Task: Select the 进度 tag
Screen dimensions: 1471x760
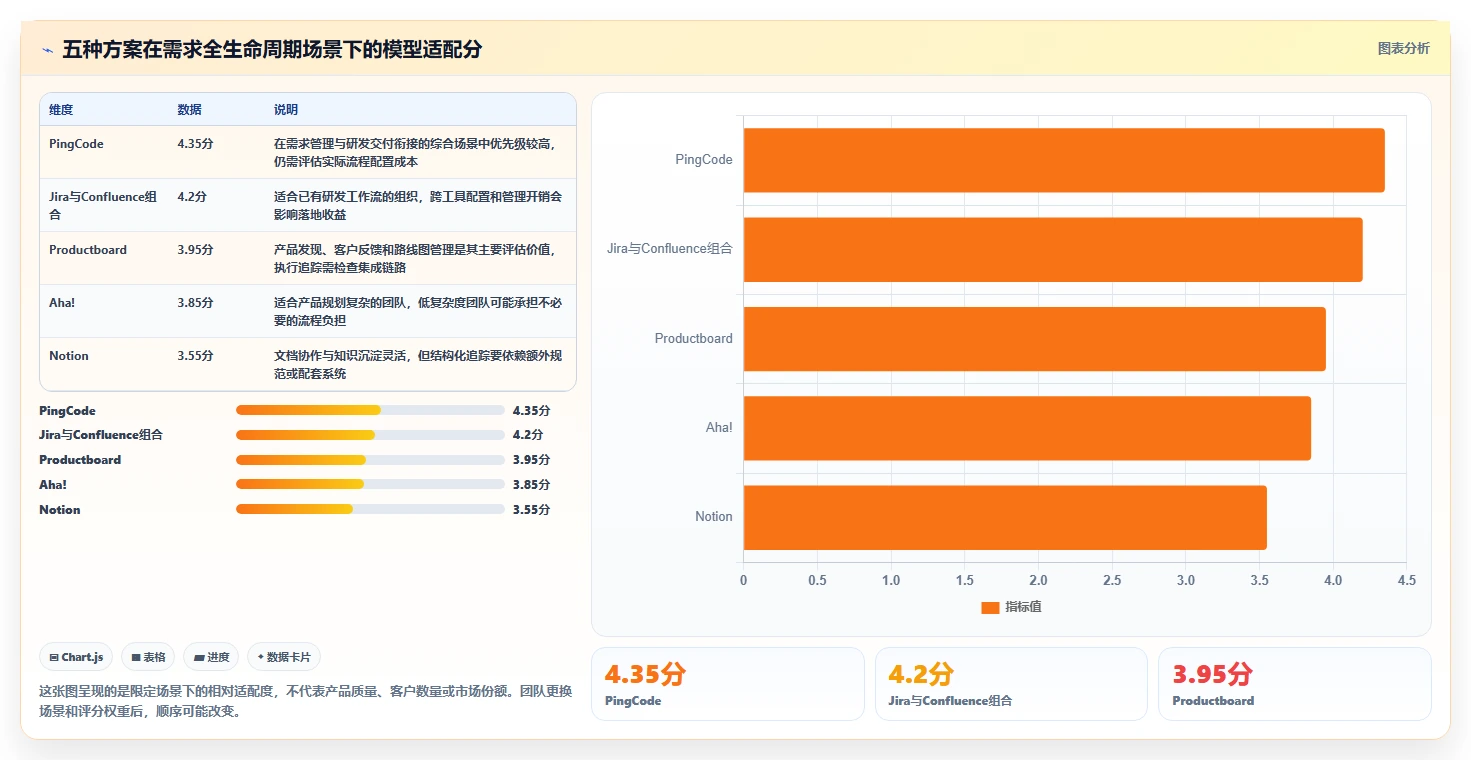Action: pyautogui.click(x=211, y=657)
